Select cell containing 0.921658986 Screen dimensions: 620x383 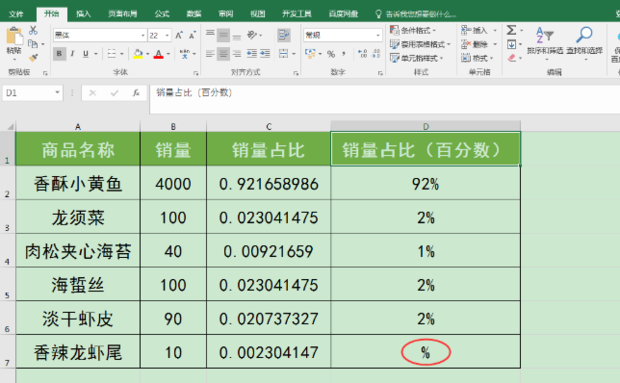tap(268, 183)
